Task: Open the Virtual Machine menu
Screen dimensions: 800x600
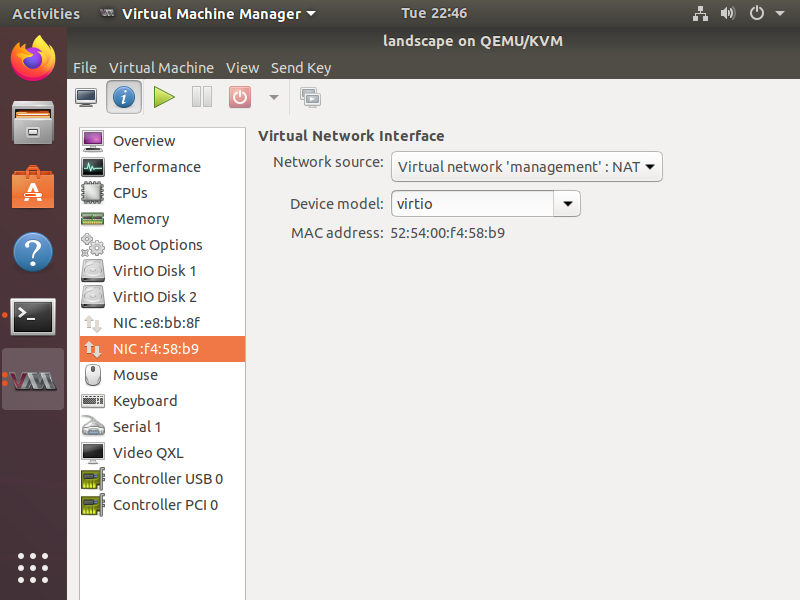Action: pos(161,68)
